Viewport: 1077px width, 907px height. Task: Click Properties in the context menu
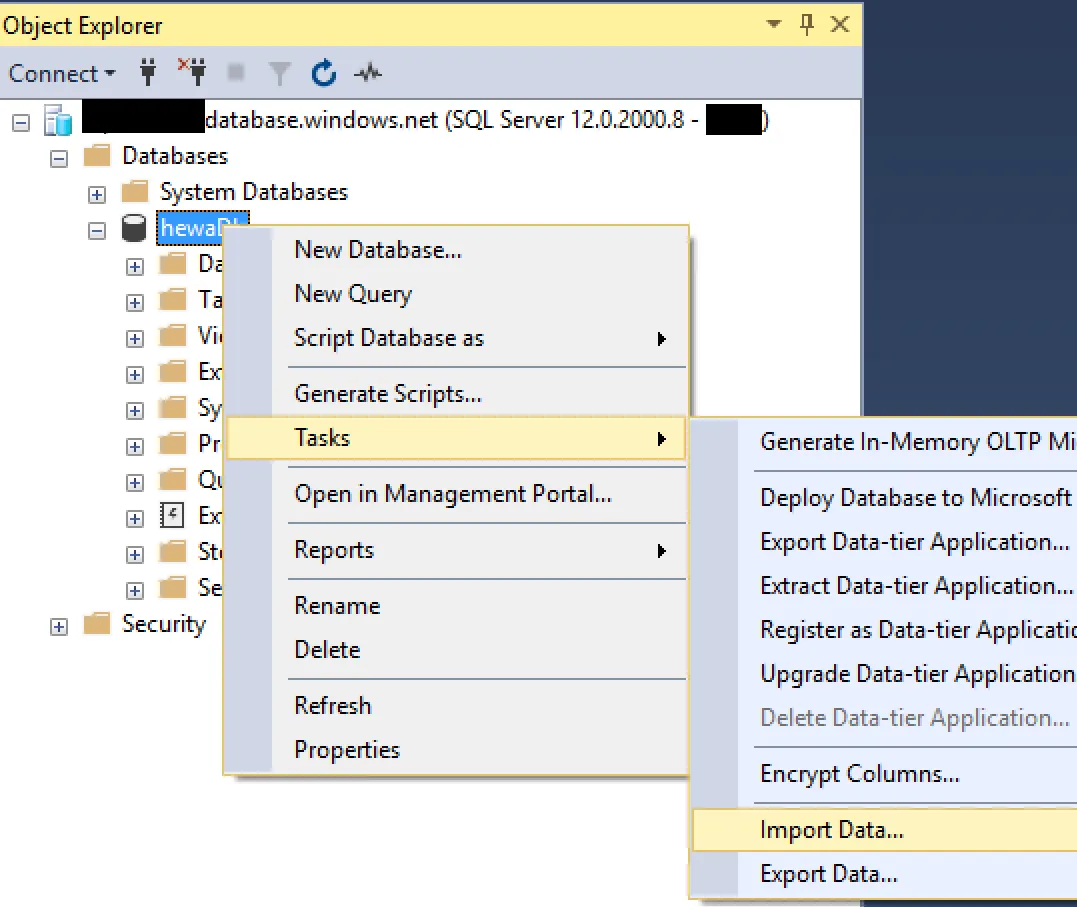tap(347, 750)
